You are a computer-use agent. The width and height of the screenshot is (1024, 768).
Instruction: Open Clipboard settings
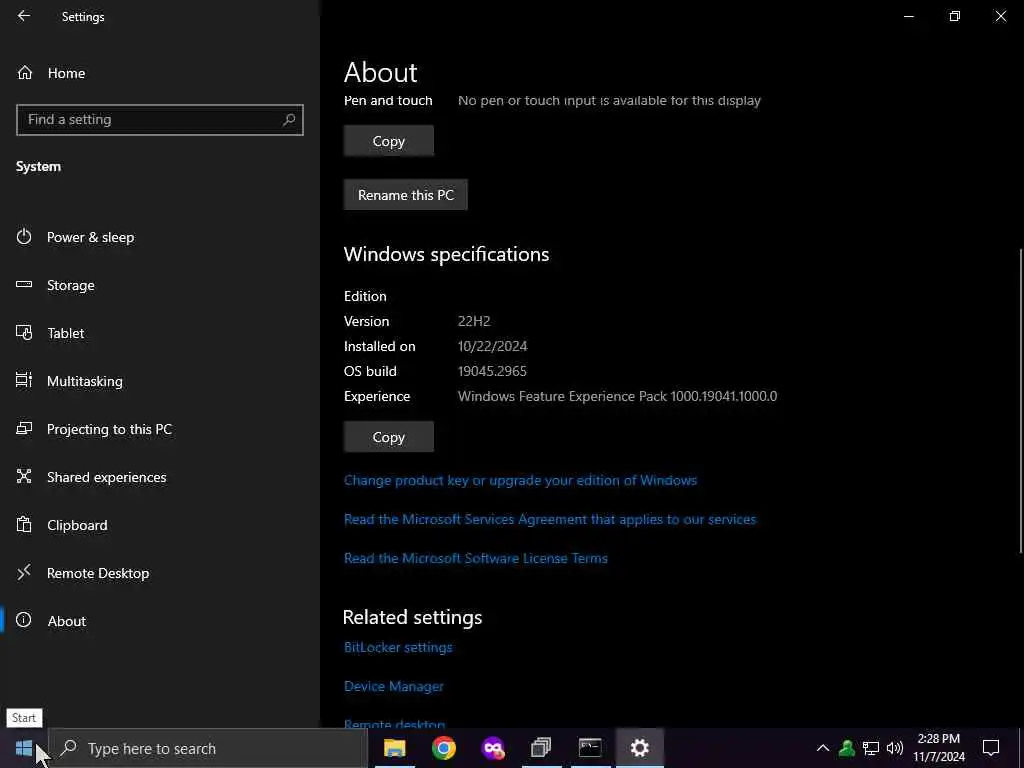coord(77,525)
